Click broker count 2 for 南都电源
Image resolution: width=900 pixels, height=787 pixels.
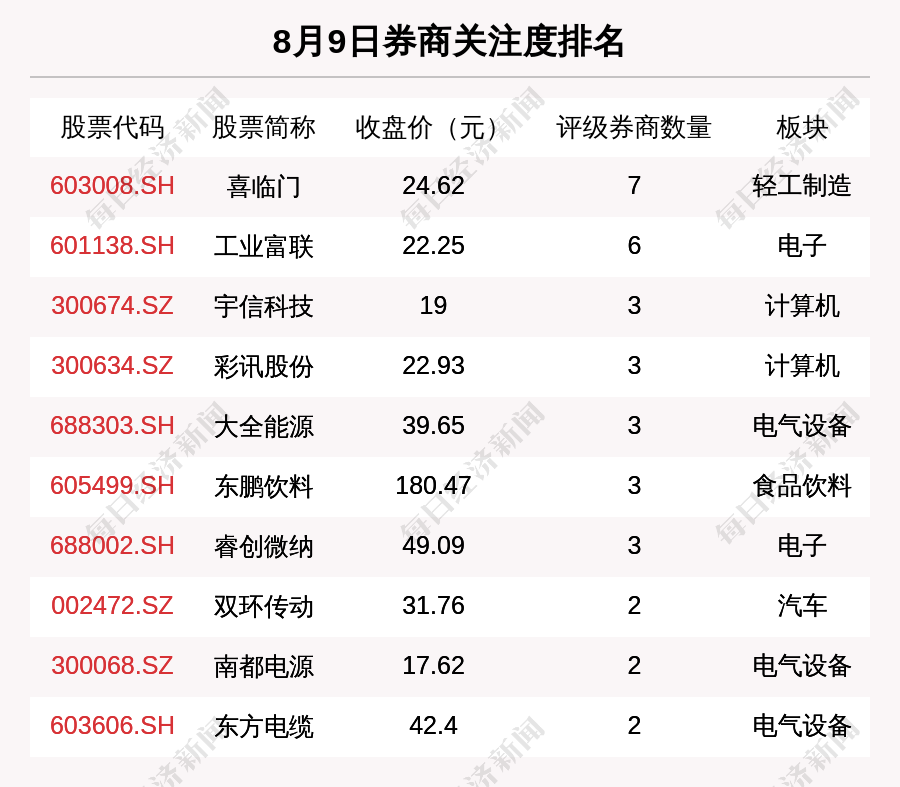click(x=634, y=666)
